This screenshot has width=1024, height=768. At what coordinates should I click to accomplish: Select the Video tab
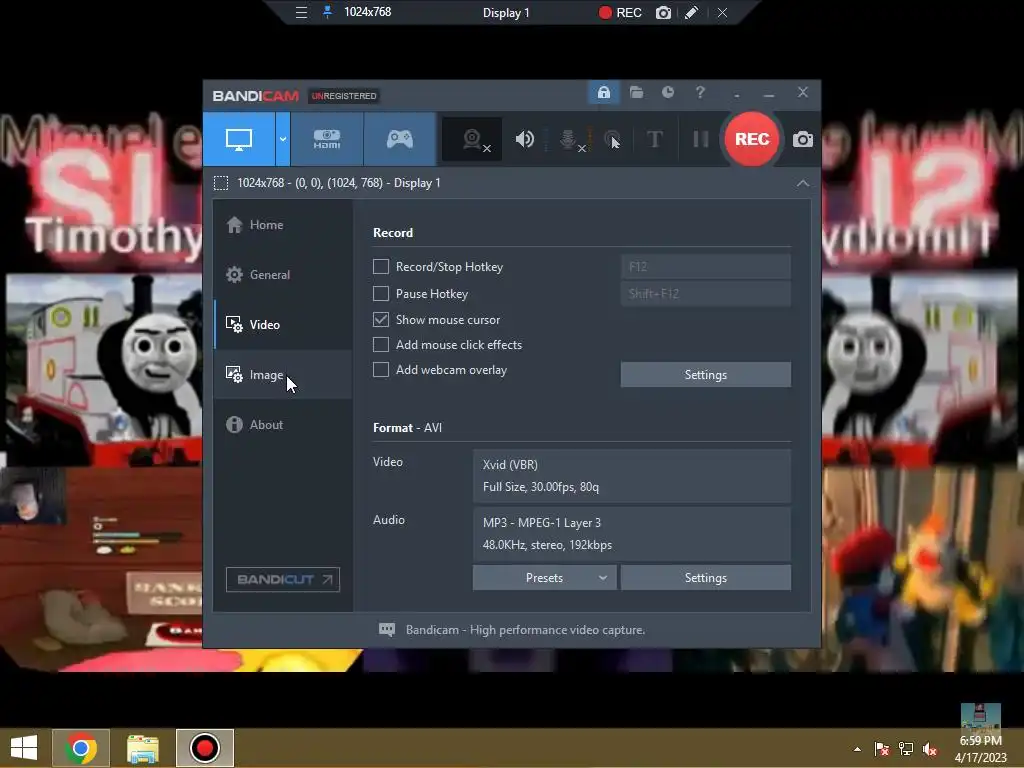point(283,325)
